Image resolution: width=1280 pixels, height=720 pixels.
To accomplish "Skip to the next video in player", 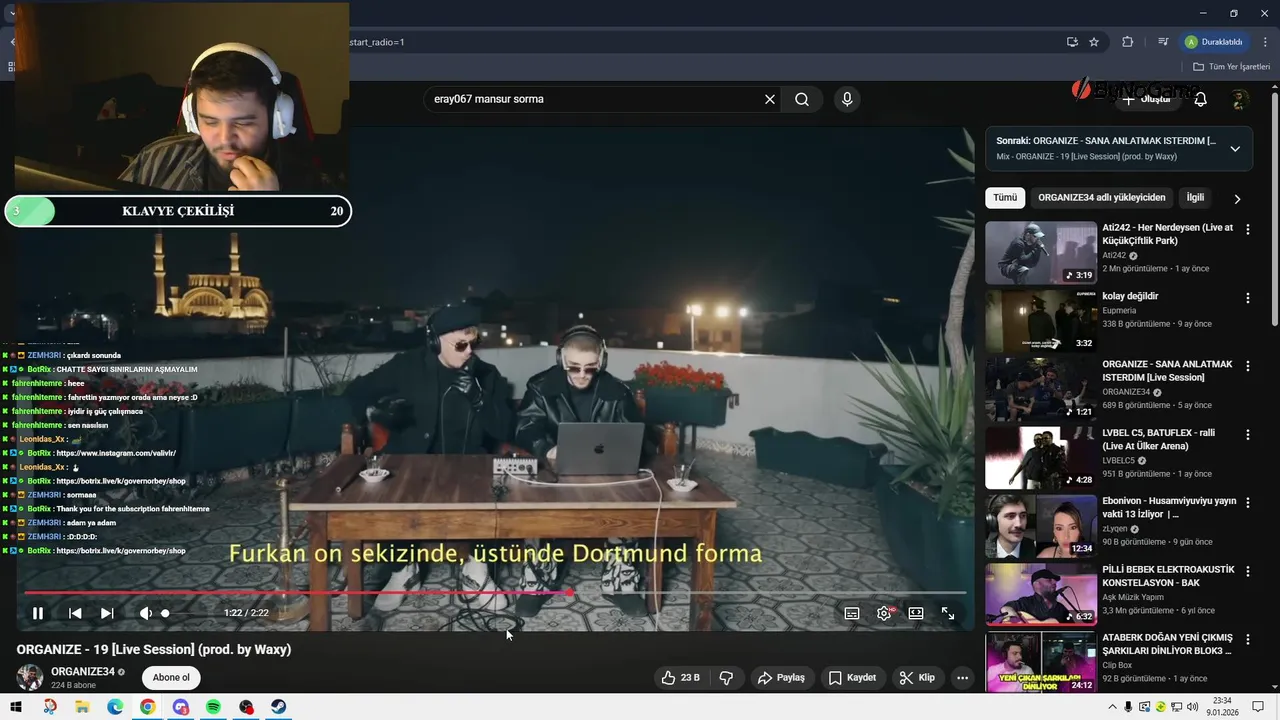I will [x=107, y=613].
